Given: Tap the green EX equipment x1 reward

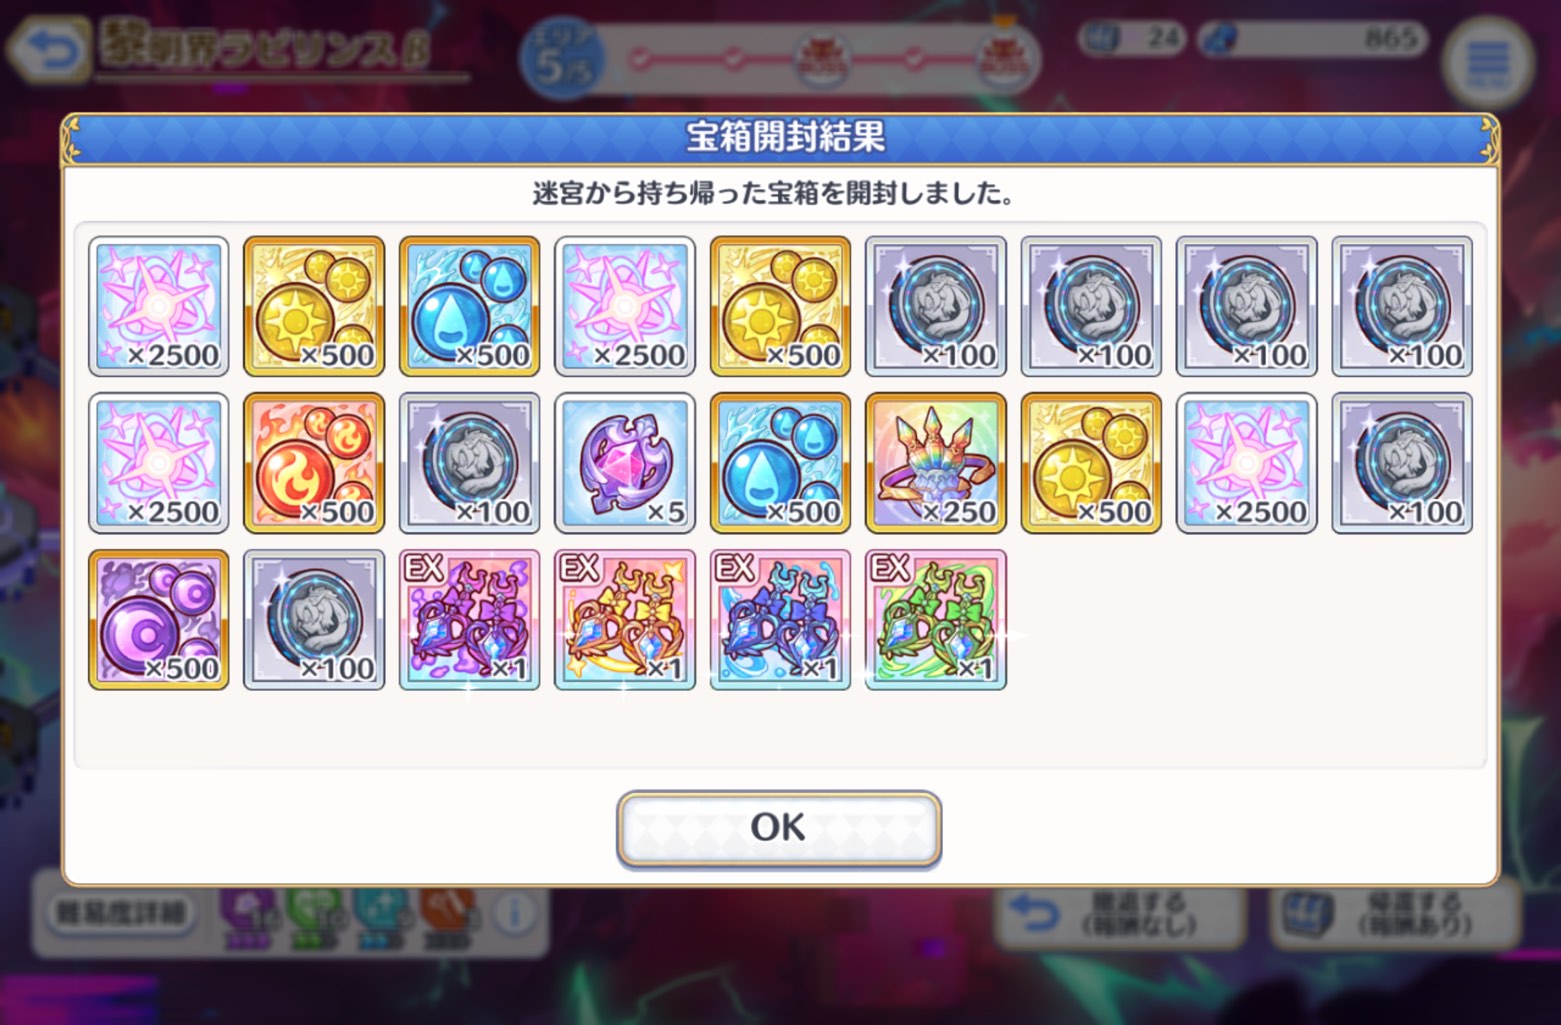Looking at the screenshot, I should click(936, 619).
